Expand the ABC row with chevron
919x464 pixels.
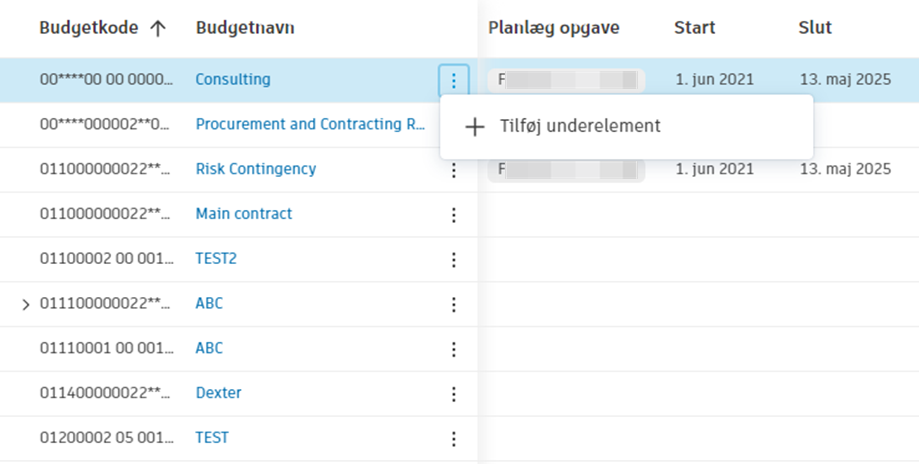pyautogui.click(x=26, y=304)
